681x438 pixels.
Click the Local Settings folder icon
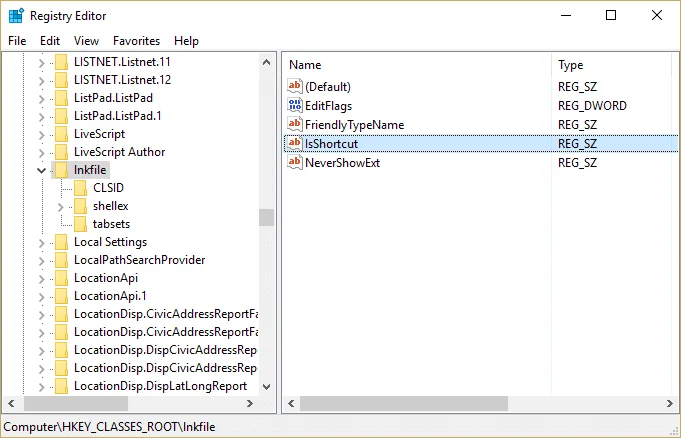(x=61, y=242)
